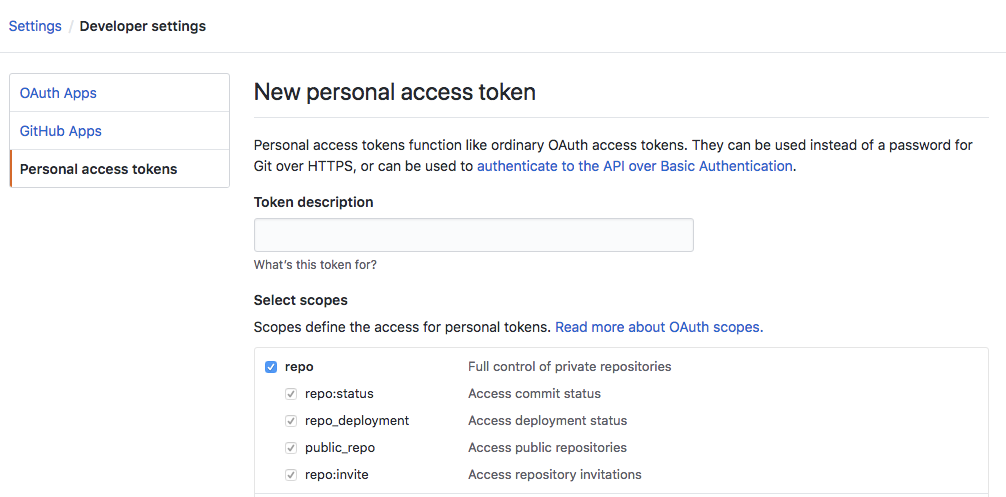Toggle the repo:status checkbox
Image resolution: width=1006 pixels, height=497 pixels.
click(291, 394)
